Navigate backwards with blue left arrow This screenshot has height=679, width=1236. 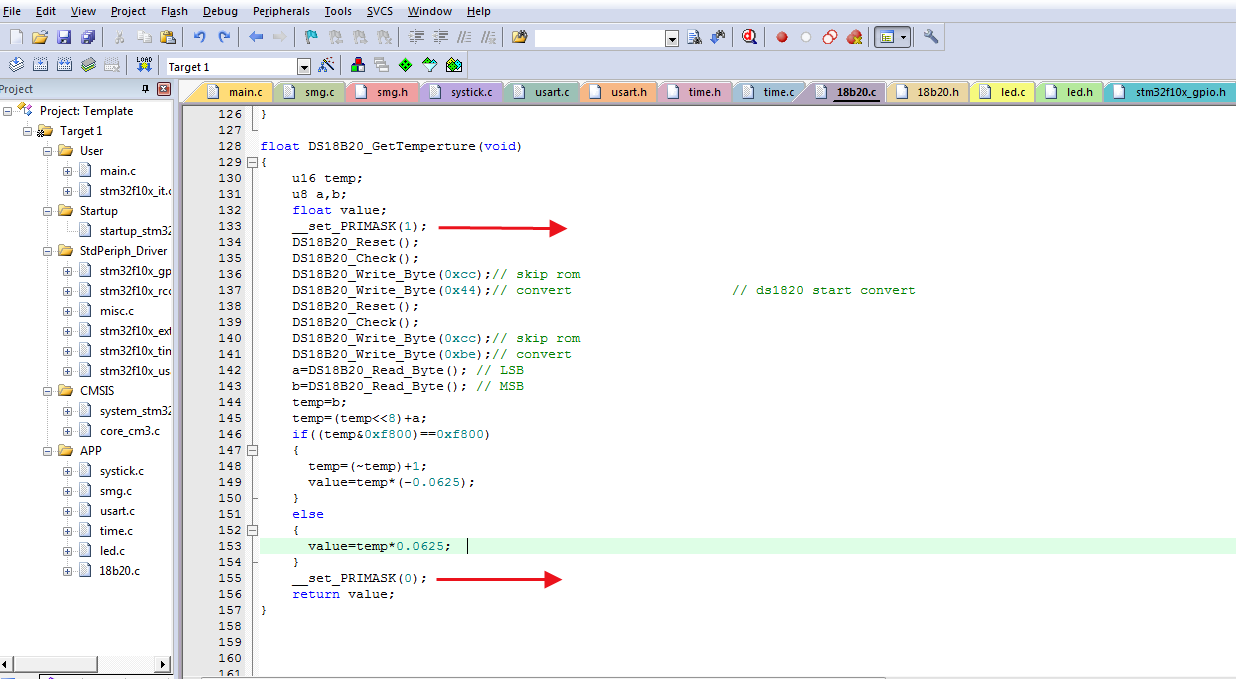[256, 37]
